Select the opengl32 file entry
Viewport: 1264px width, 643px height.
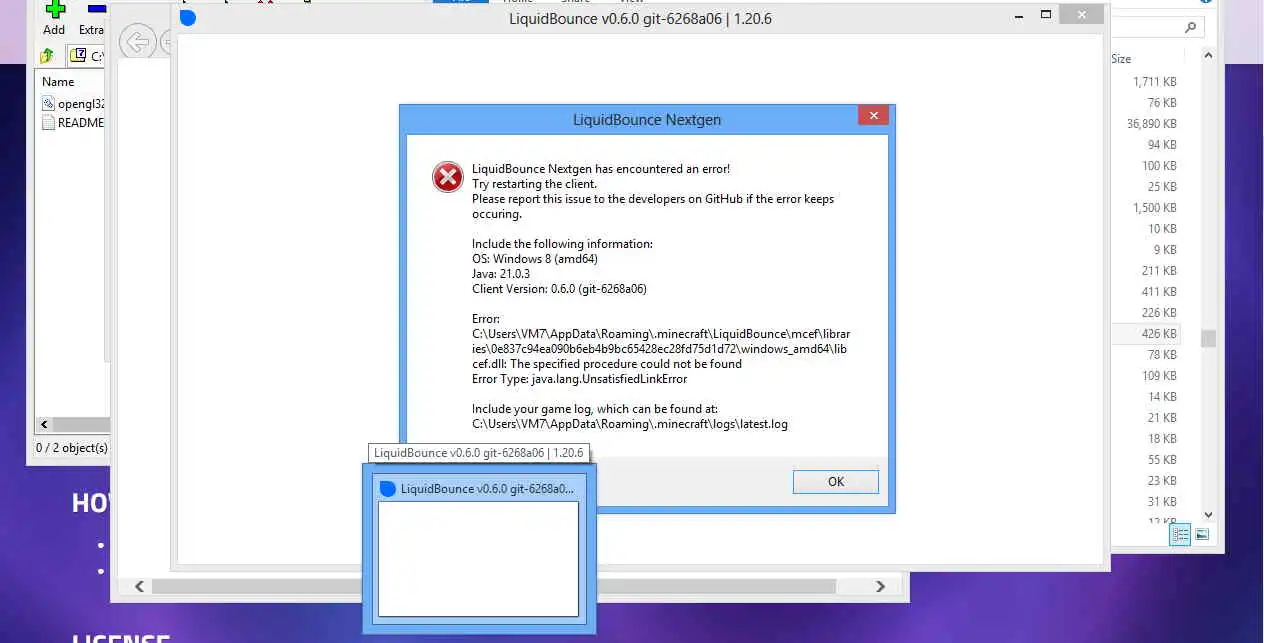coord(74,103)
